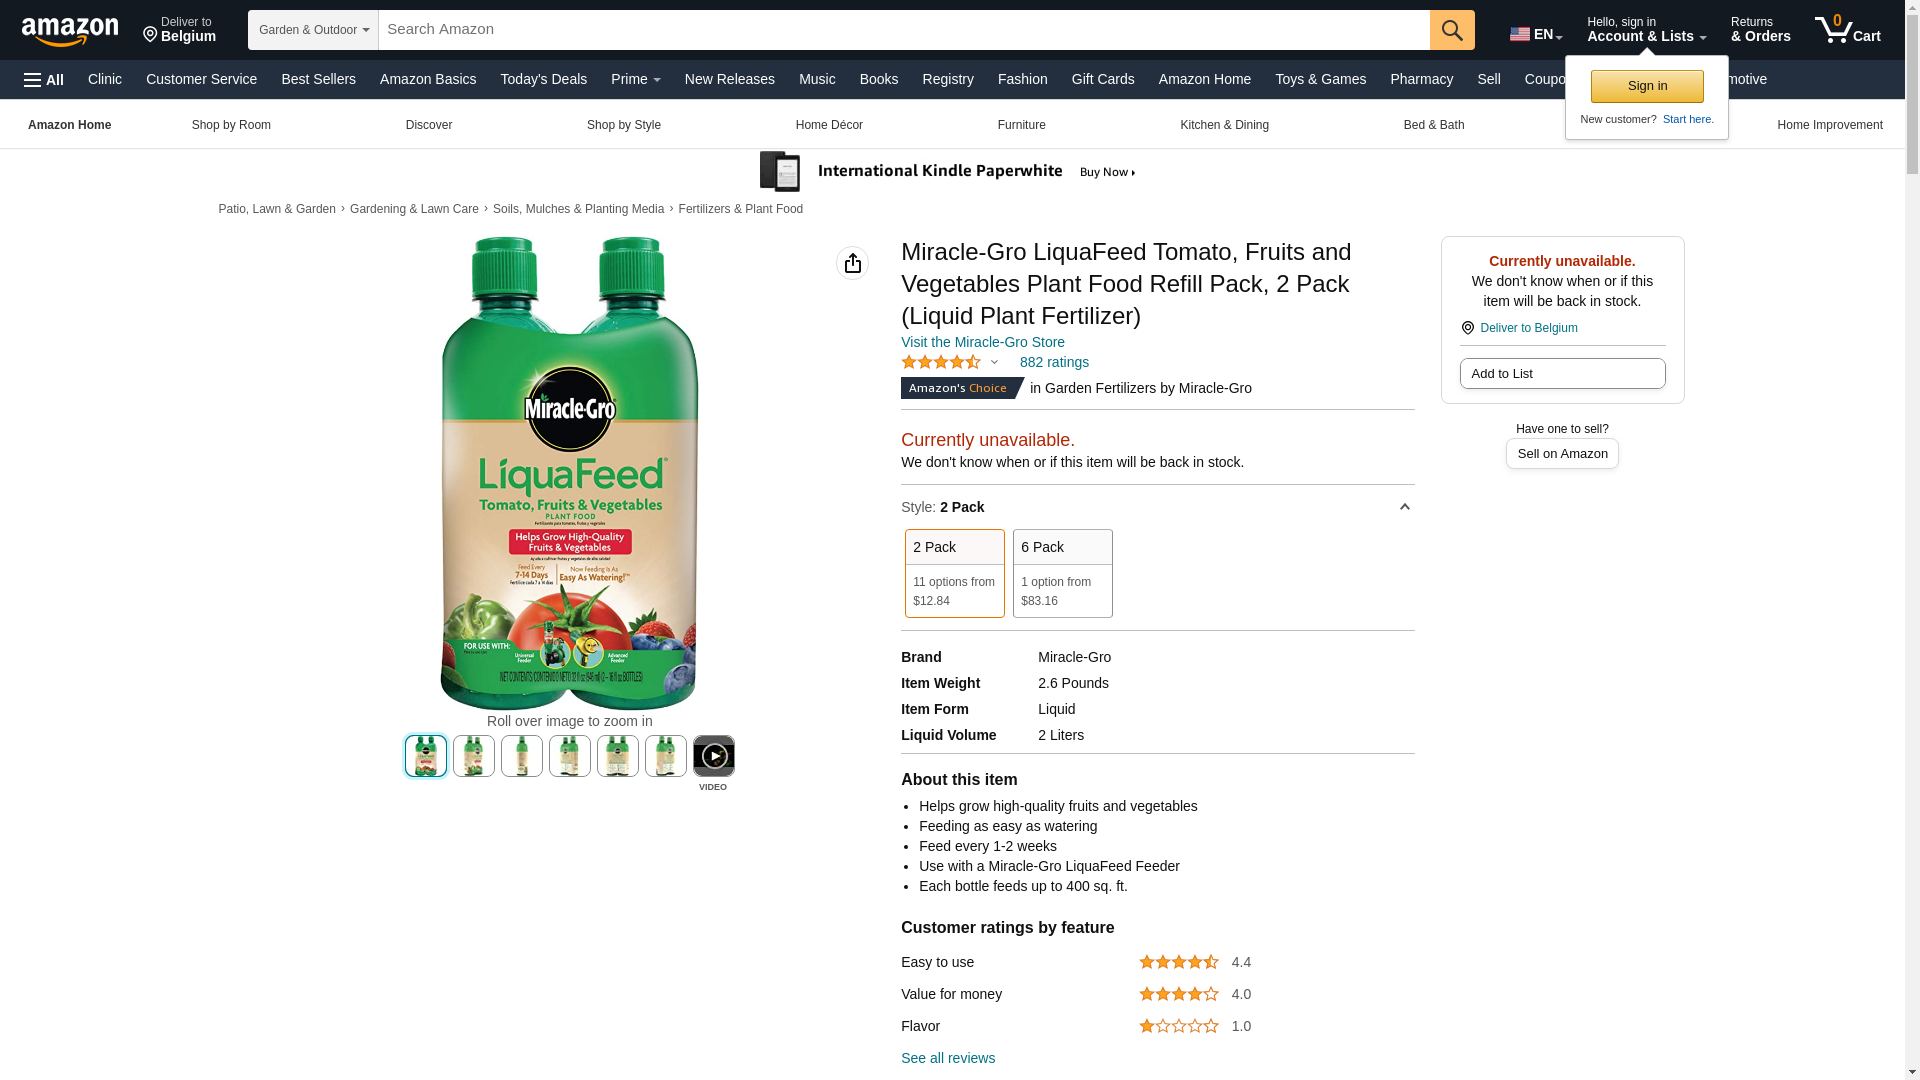Collapse the Style section chevron
1920x1080 pixels.
(x=1404, y=507)
